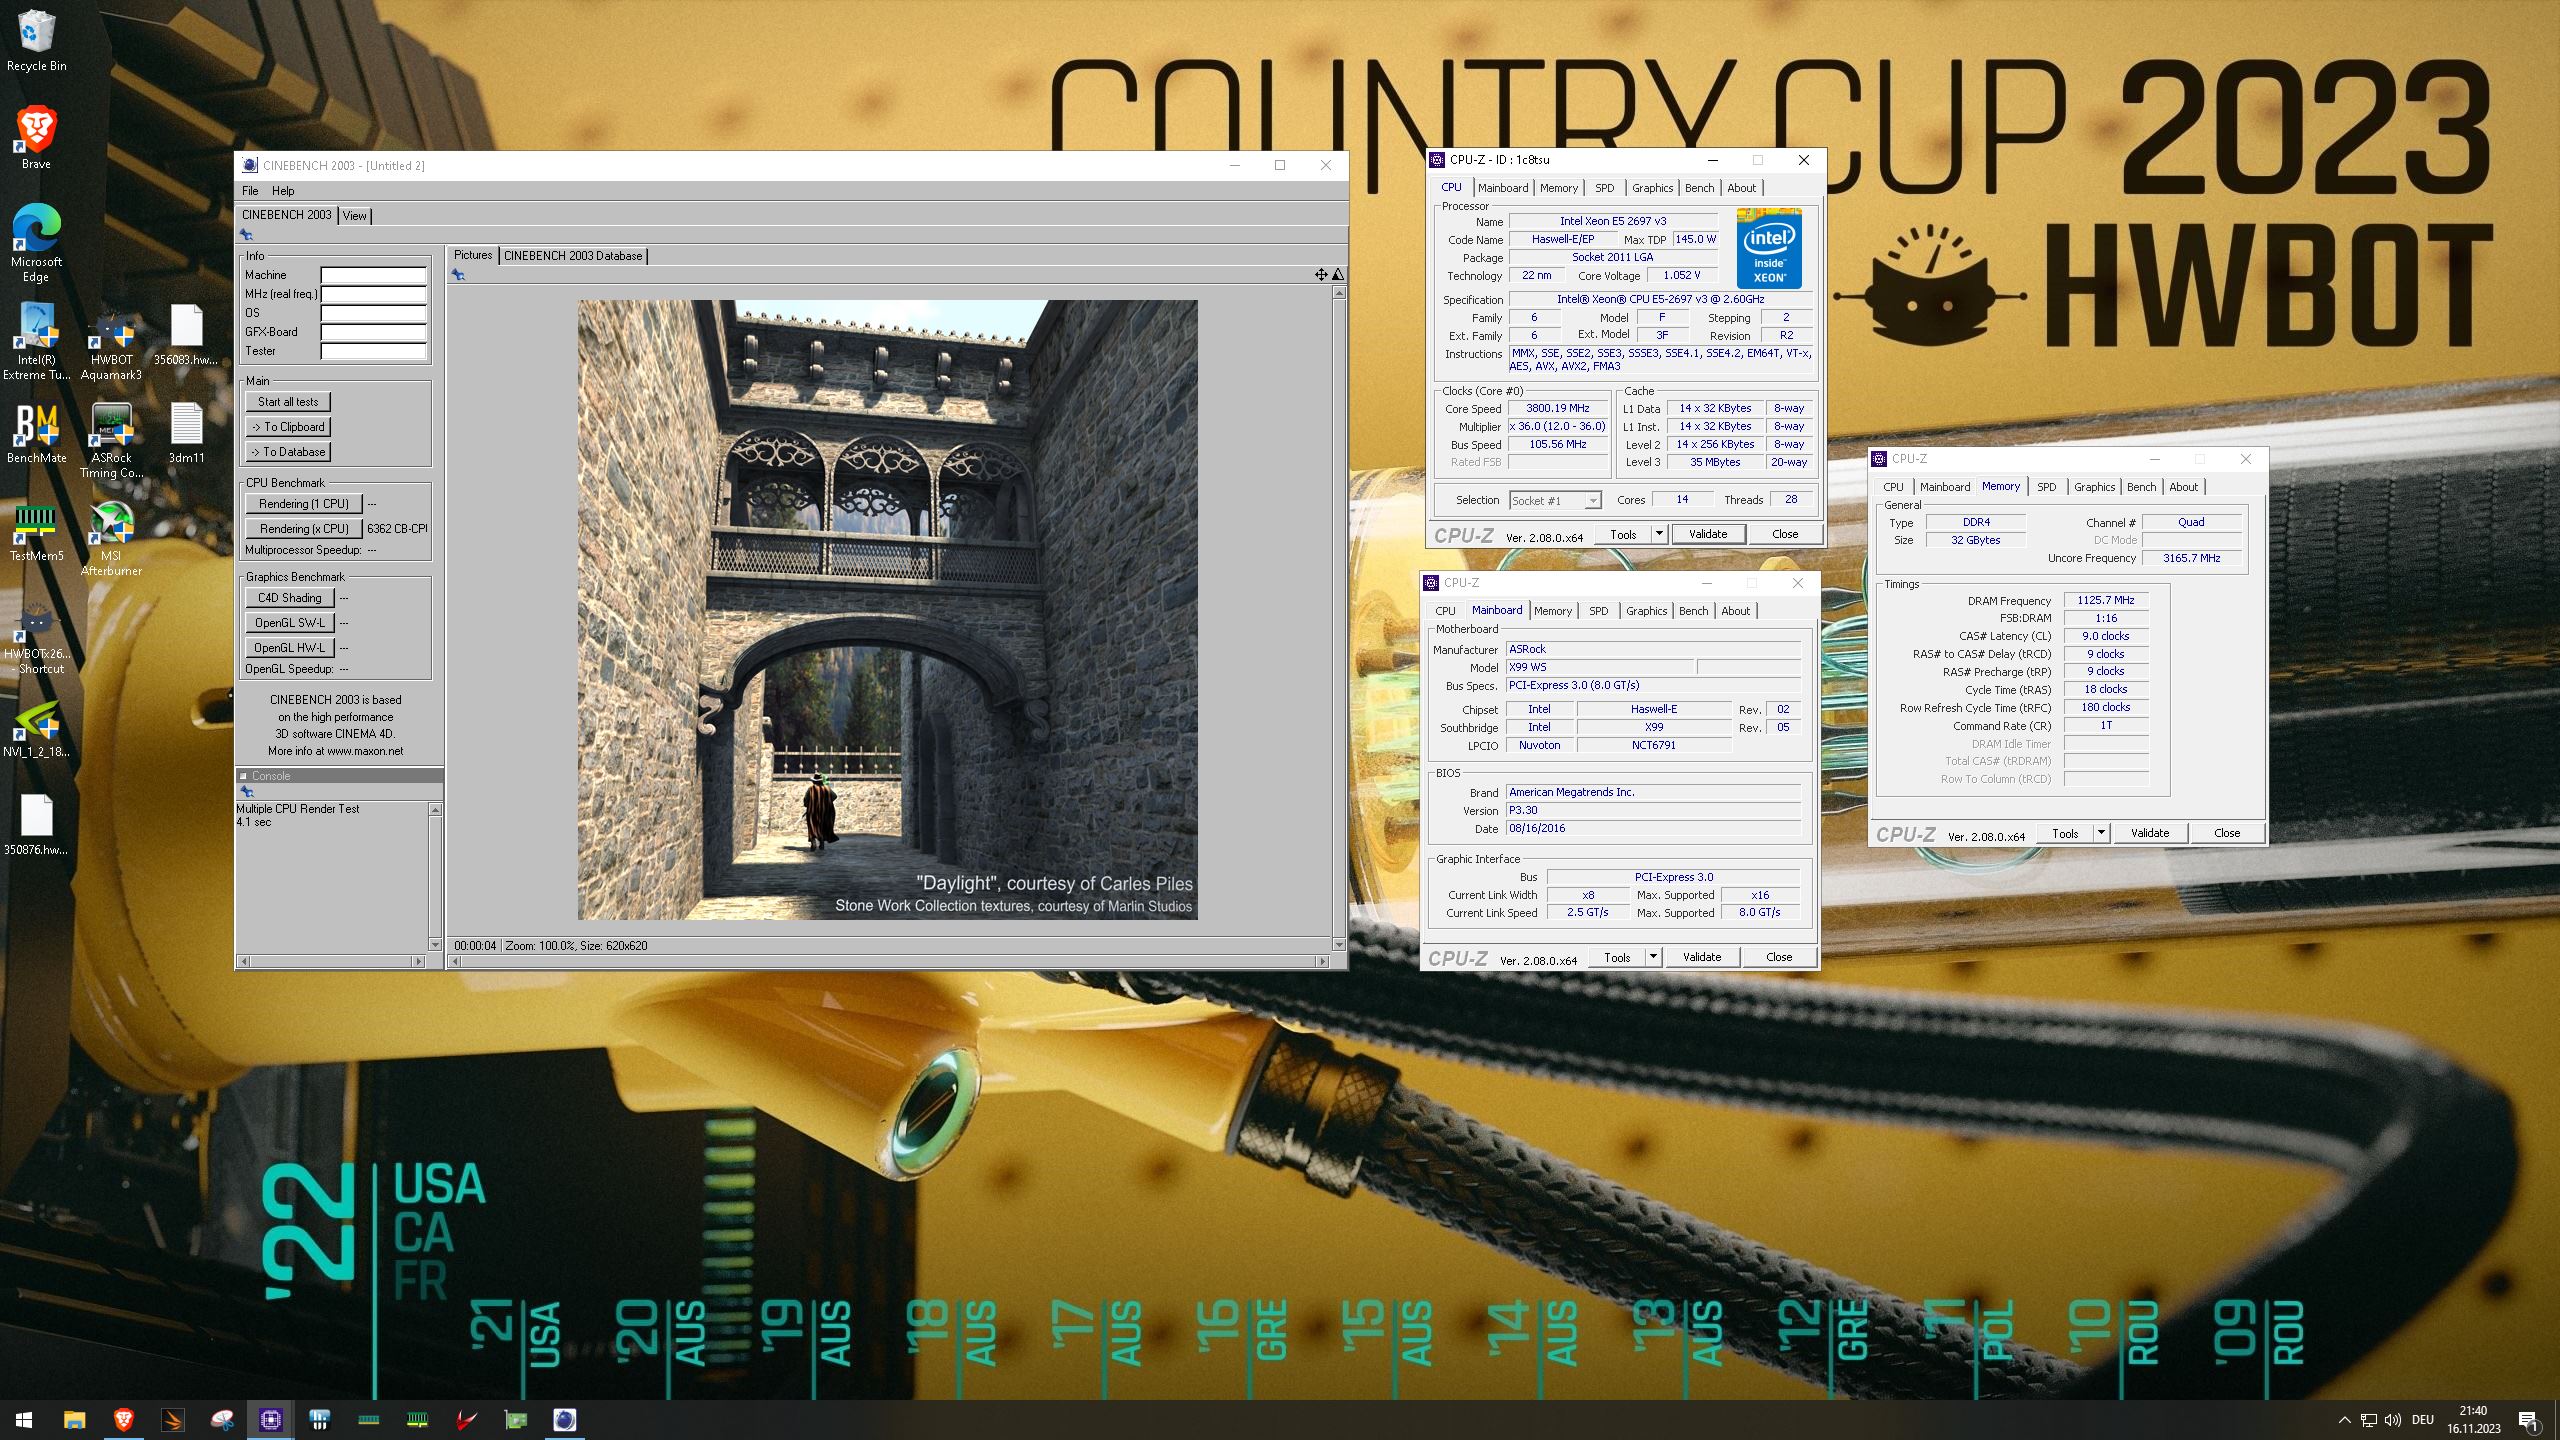This screenshot has width=2560, height=1440.
Task: Open HWiNFO icon in the taskbar
Action: 320,1419
